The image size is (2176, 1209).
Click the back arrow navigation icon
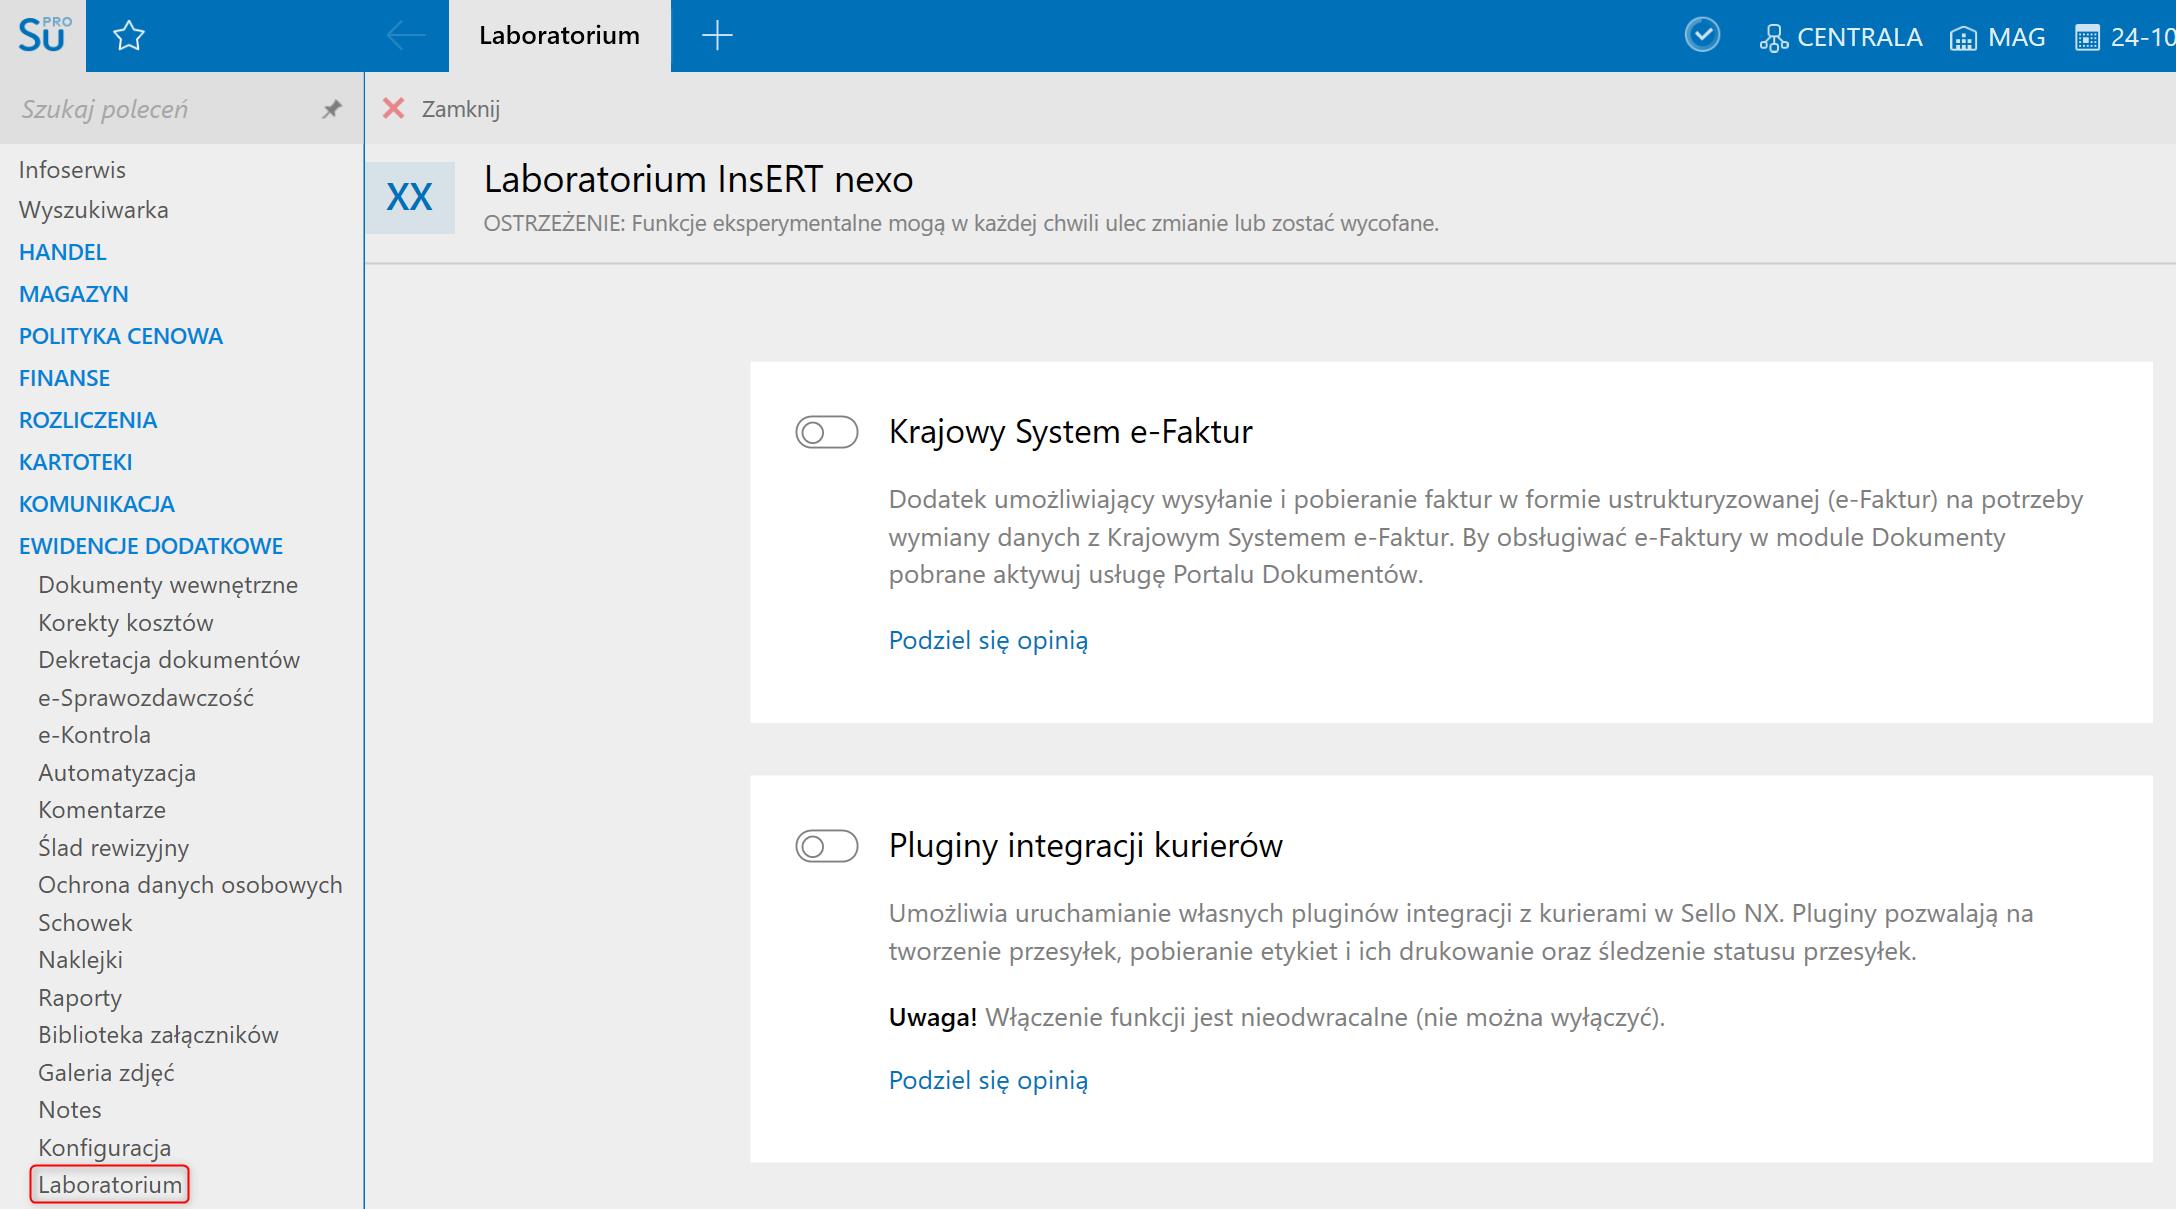pyautogui.click(x=405, y=36)
